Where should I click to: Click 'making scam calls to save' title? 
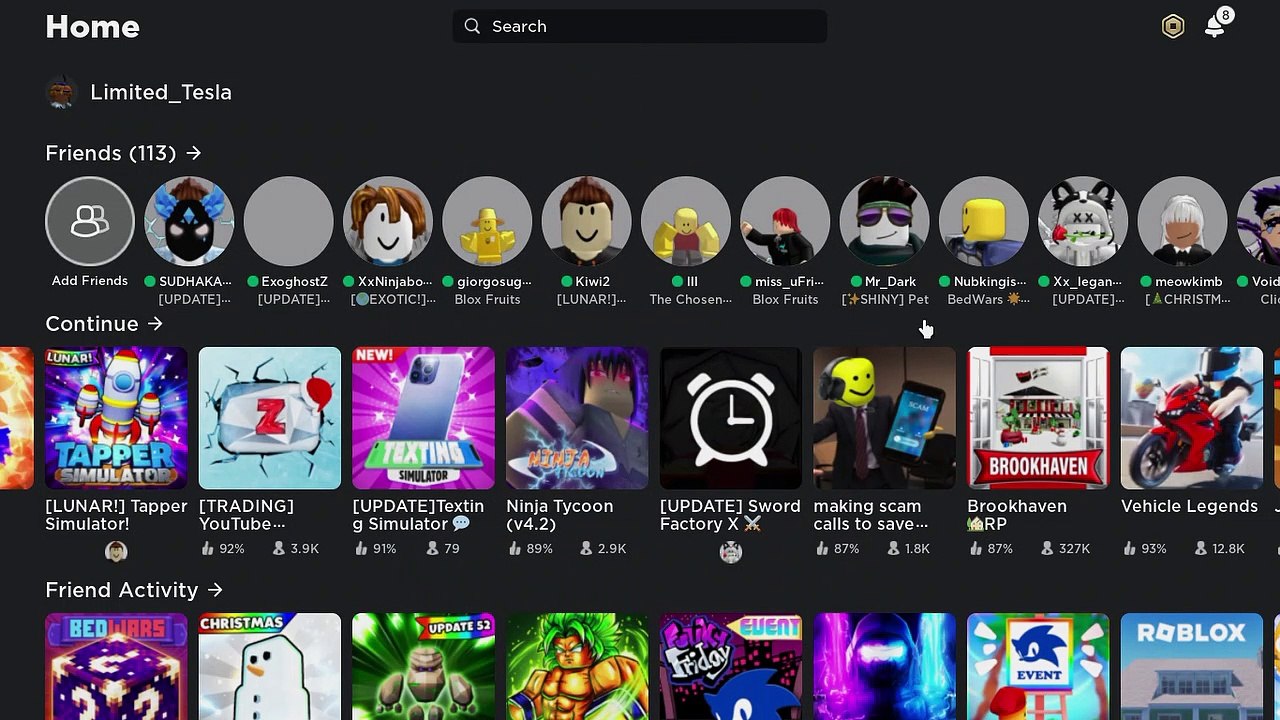point(871,515)
